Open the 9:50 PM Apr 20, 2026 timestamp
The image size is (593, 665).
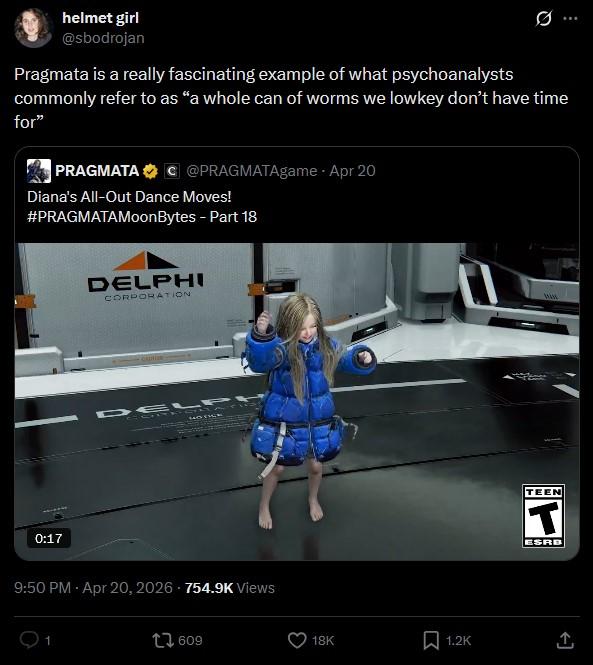pos(93,588)
